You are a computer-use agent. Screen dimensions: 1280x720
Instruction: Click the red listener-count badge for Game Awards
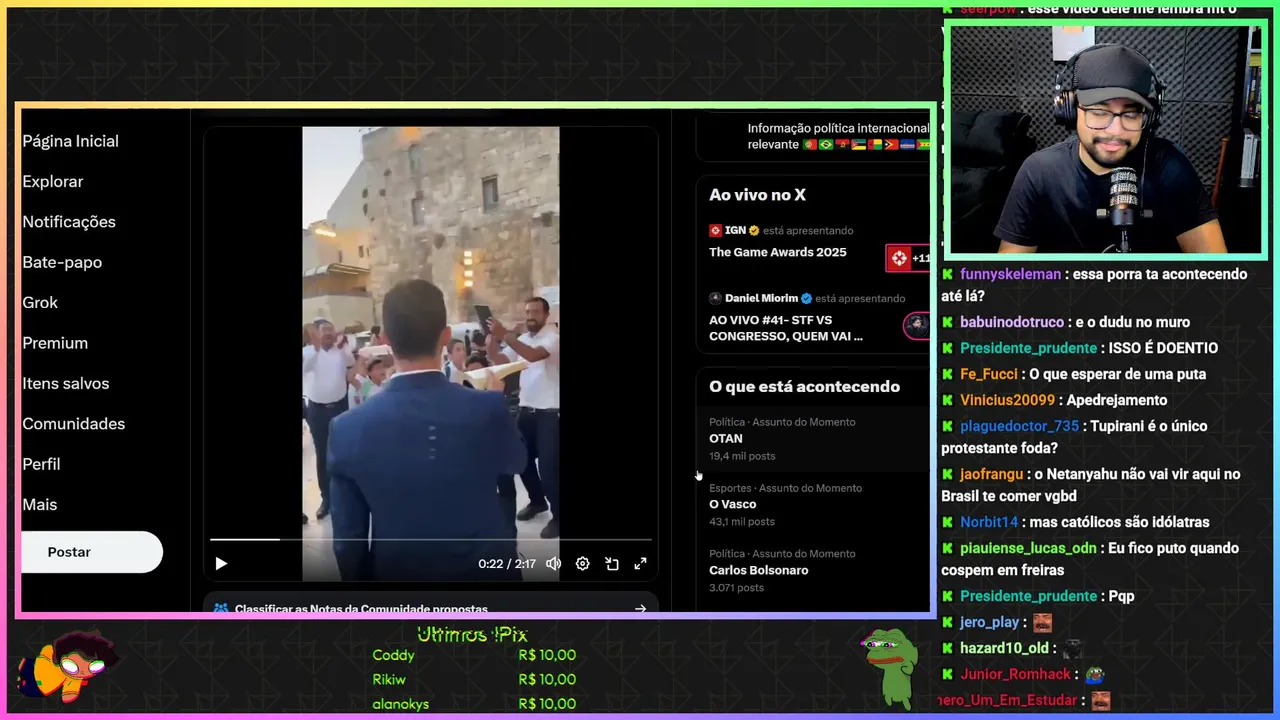coord(908,258)
